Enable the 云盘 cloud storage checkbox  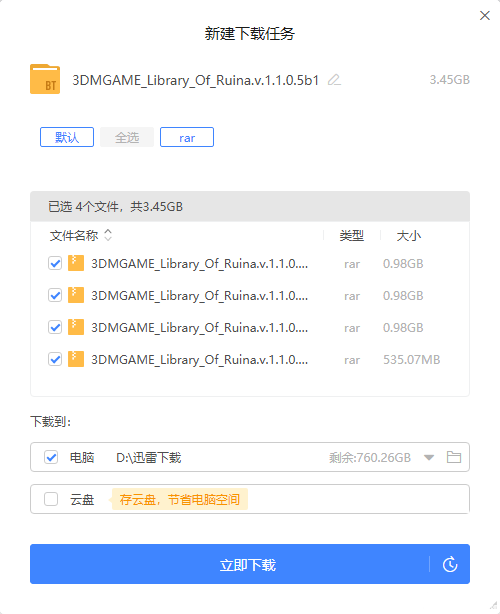(x=51, y=499)
